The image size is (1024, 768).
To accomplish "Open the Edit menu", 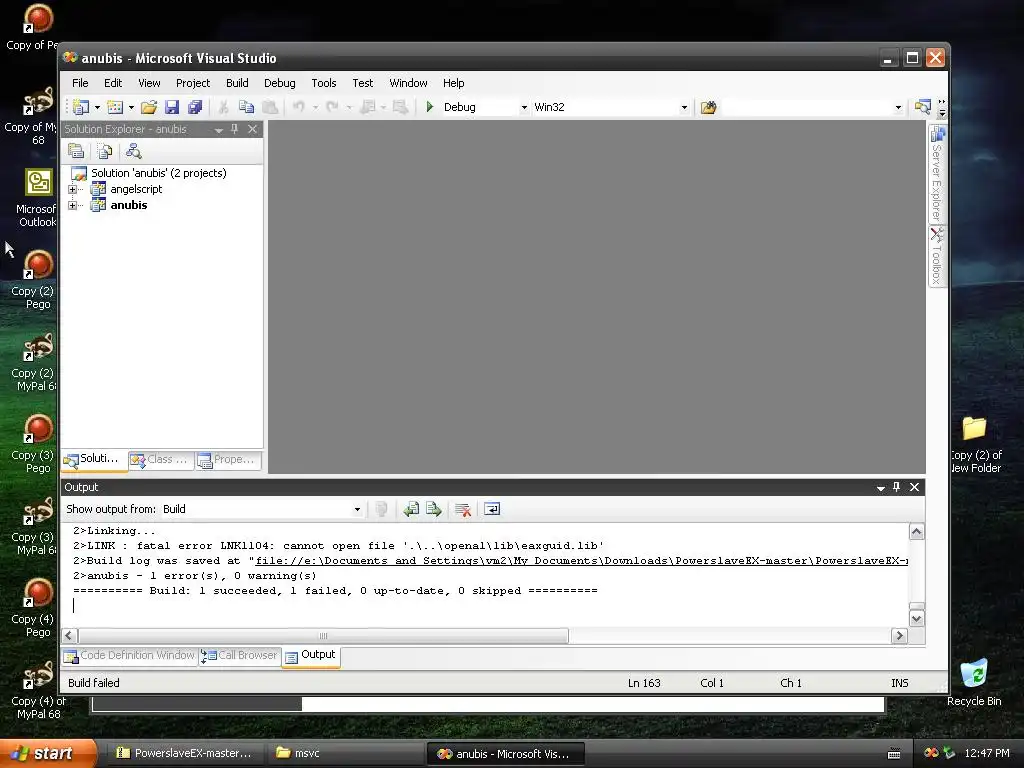I will (113, 83).
